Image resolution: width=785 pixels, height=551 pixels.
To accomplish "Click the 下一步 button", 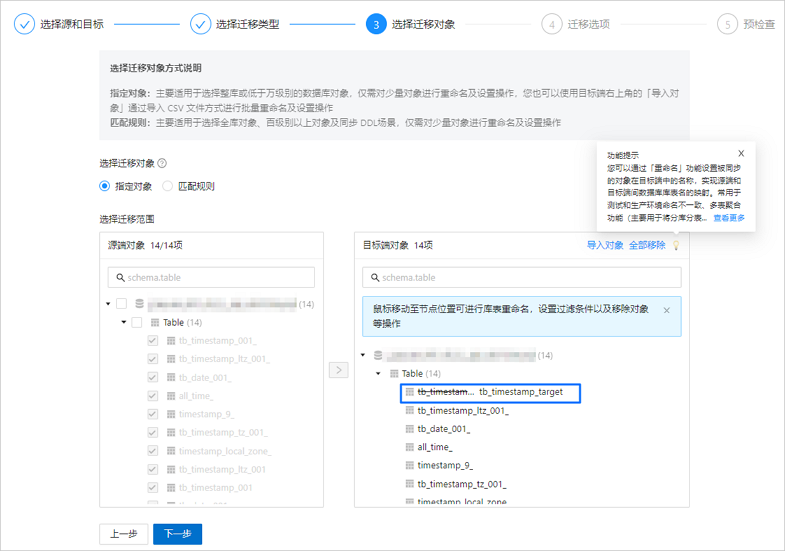I will (177, 534).
